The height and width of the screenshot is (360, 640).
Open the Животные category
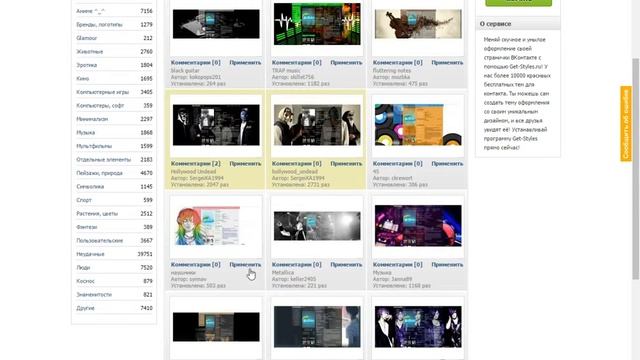click(89, 51)
